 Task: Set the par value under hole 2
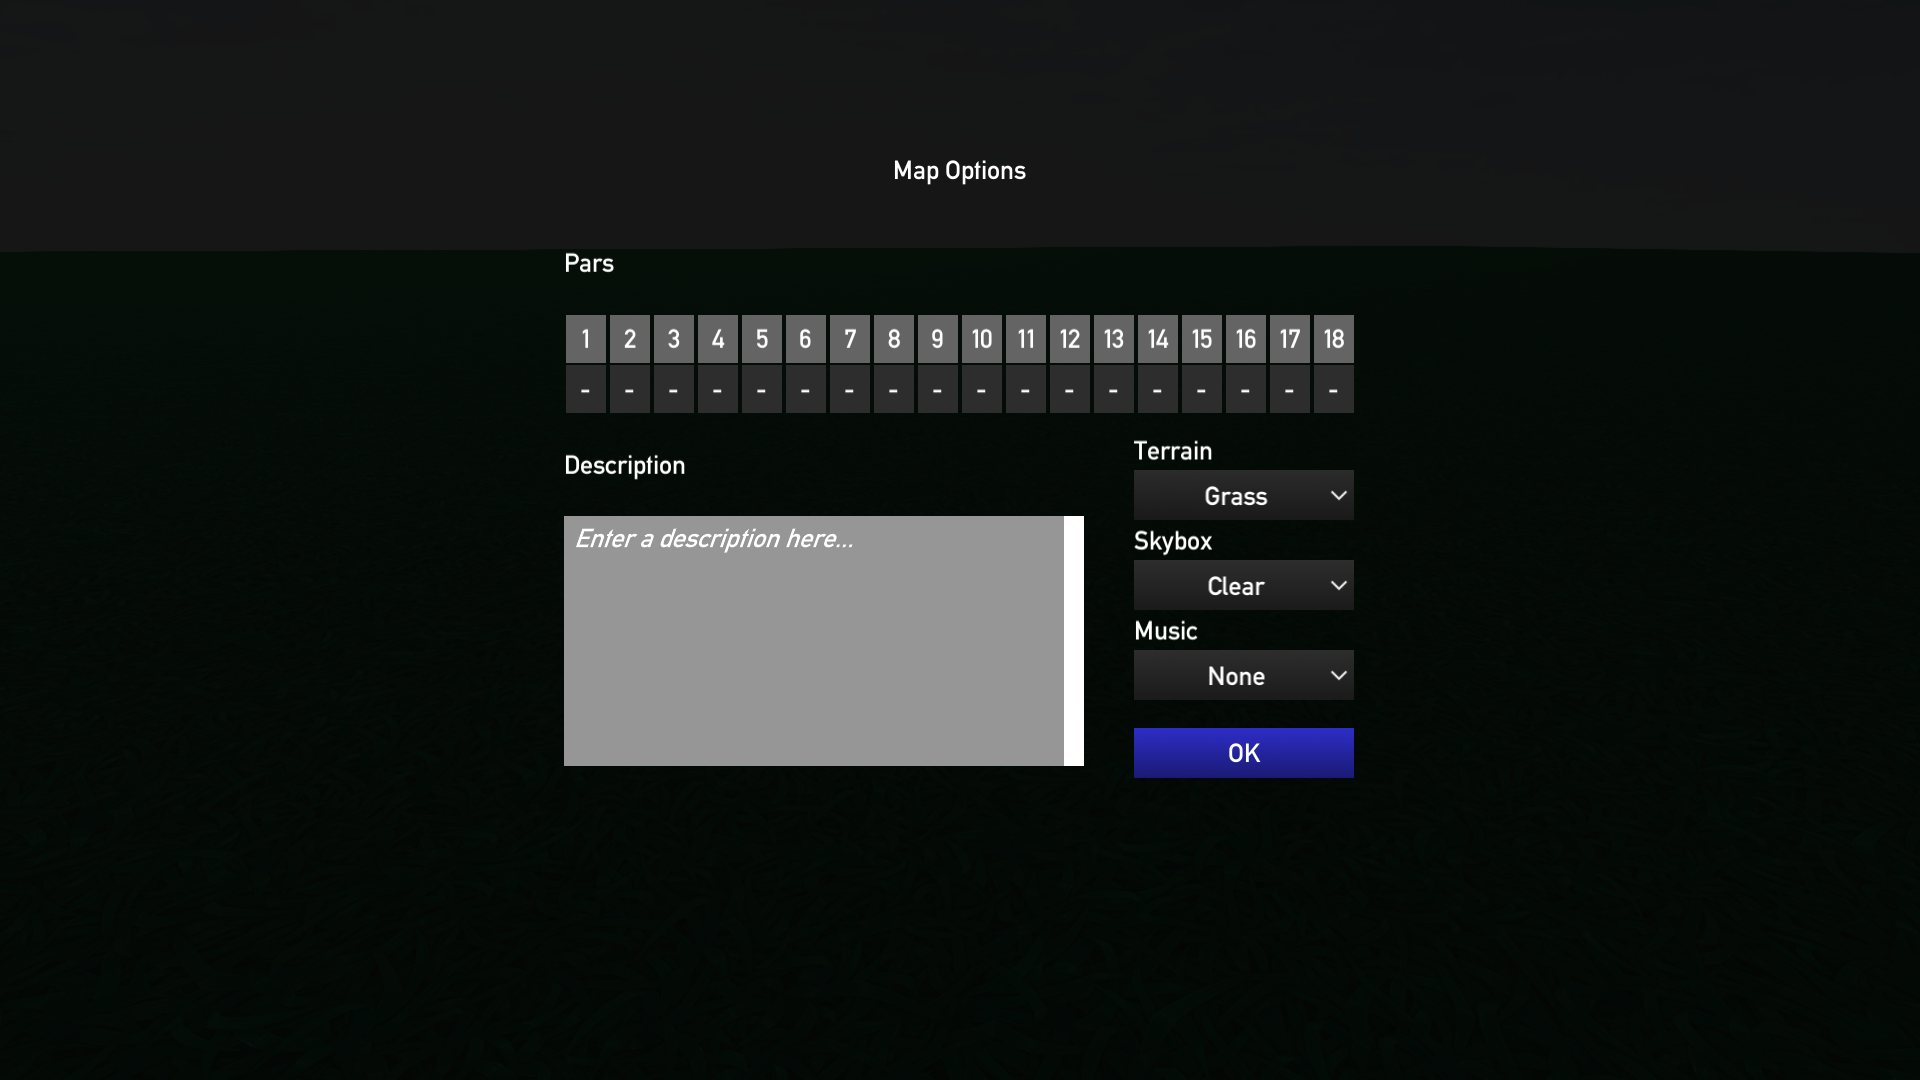point(630,389)
